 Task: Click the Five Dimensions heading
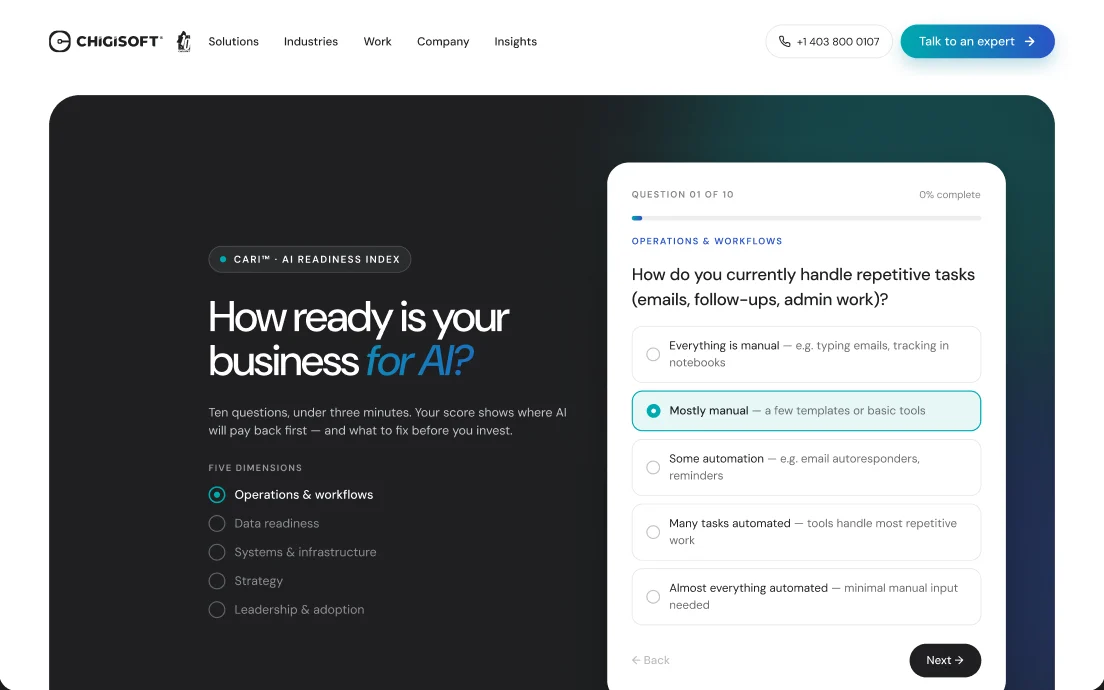[255, 468]
